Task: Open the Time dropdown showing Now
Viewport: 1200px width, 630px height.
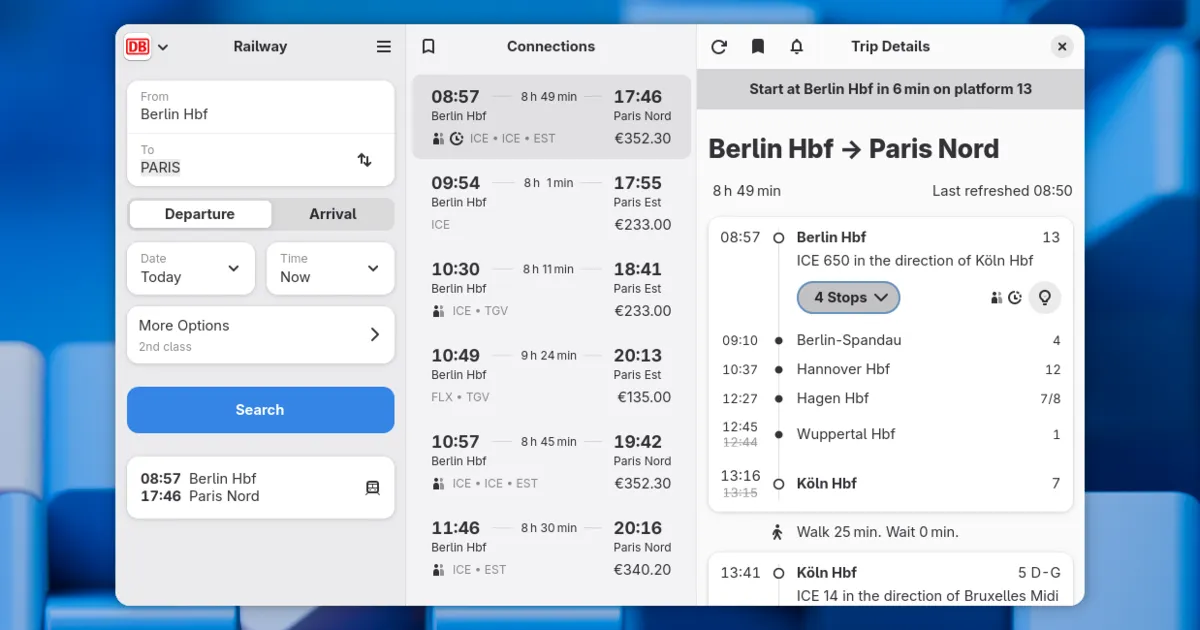Action: click(x=330, y=268)
